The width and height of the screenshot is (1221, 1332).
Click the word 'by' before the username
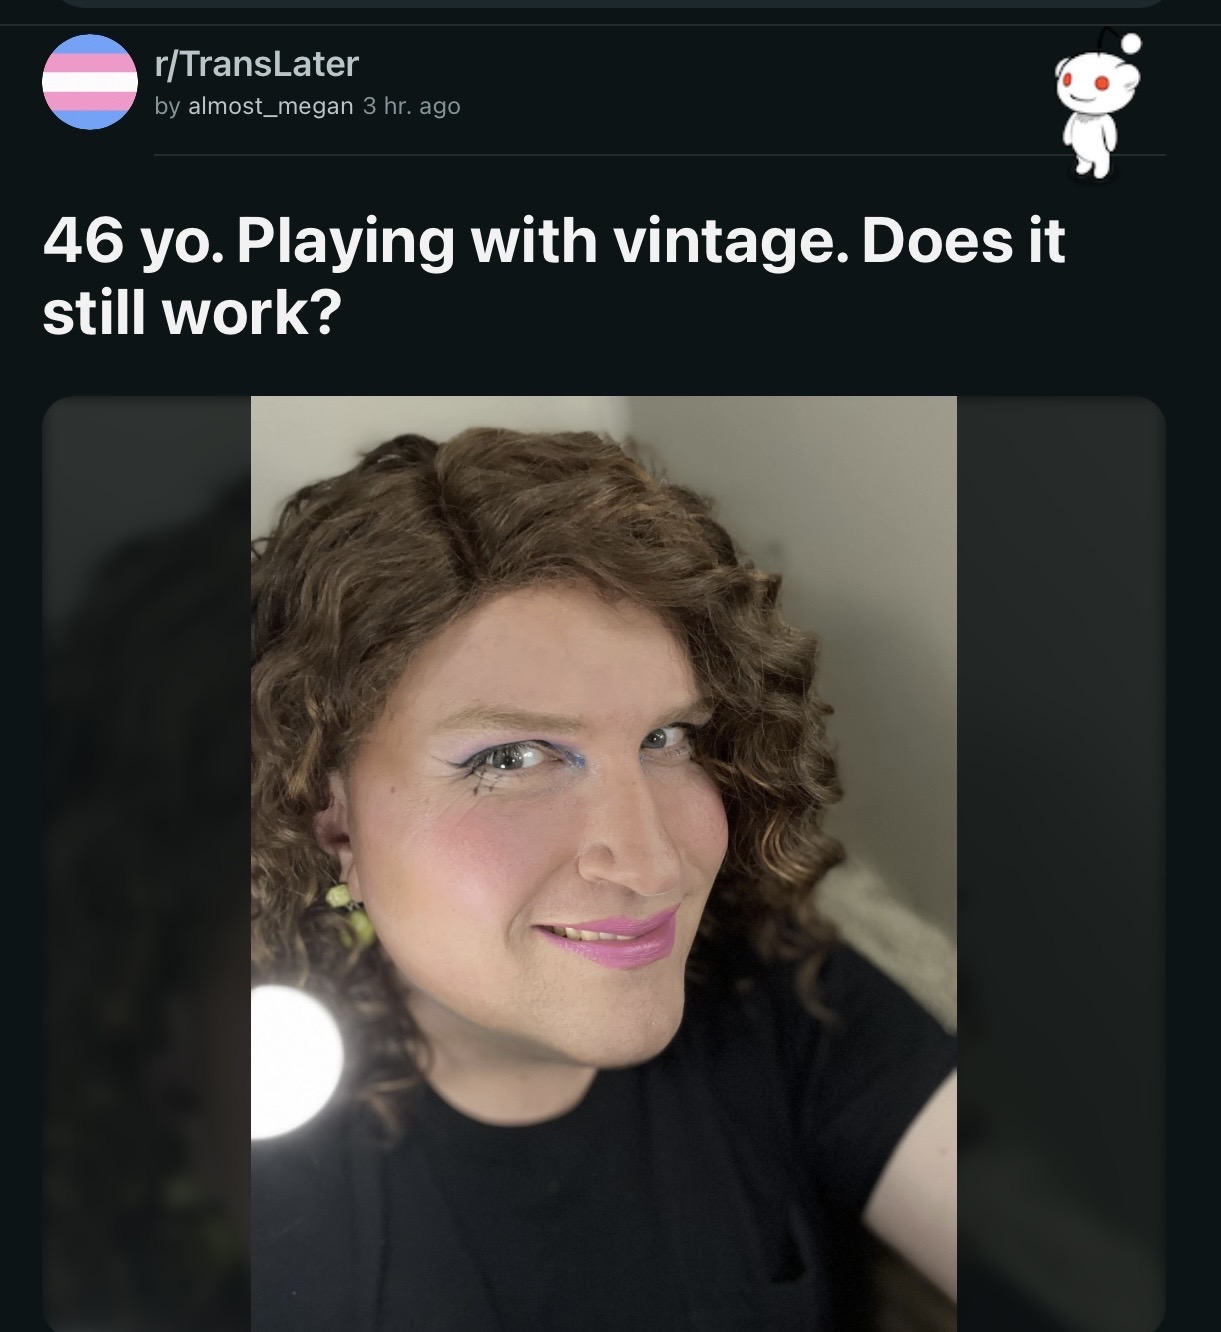pos(167,106)
